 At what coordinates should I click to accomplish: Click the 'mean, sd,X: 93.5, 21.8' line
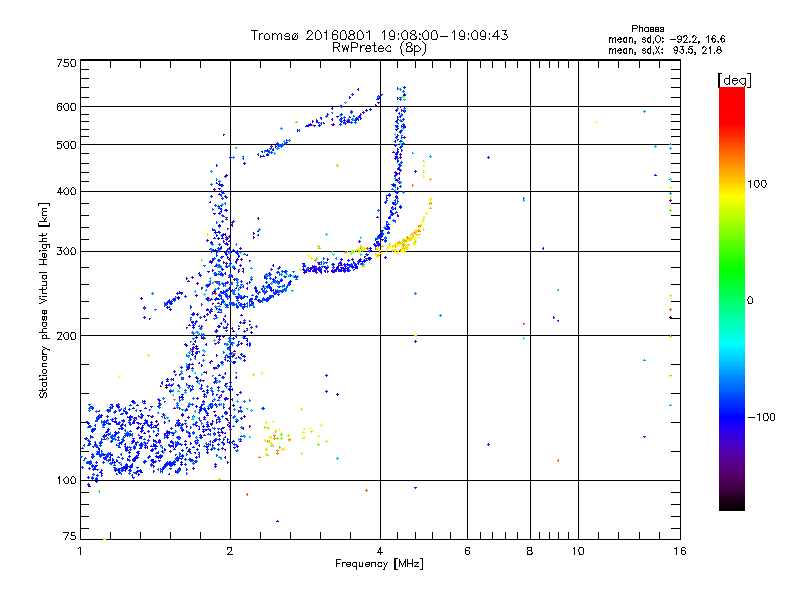(665, 50)
